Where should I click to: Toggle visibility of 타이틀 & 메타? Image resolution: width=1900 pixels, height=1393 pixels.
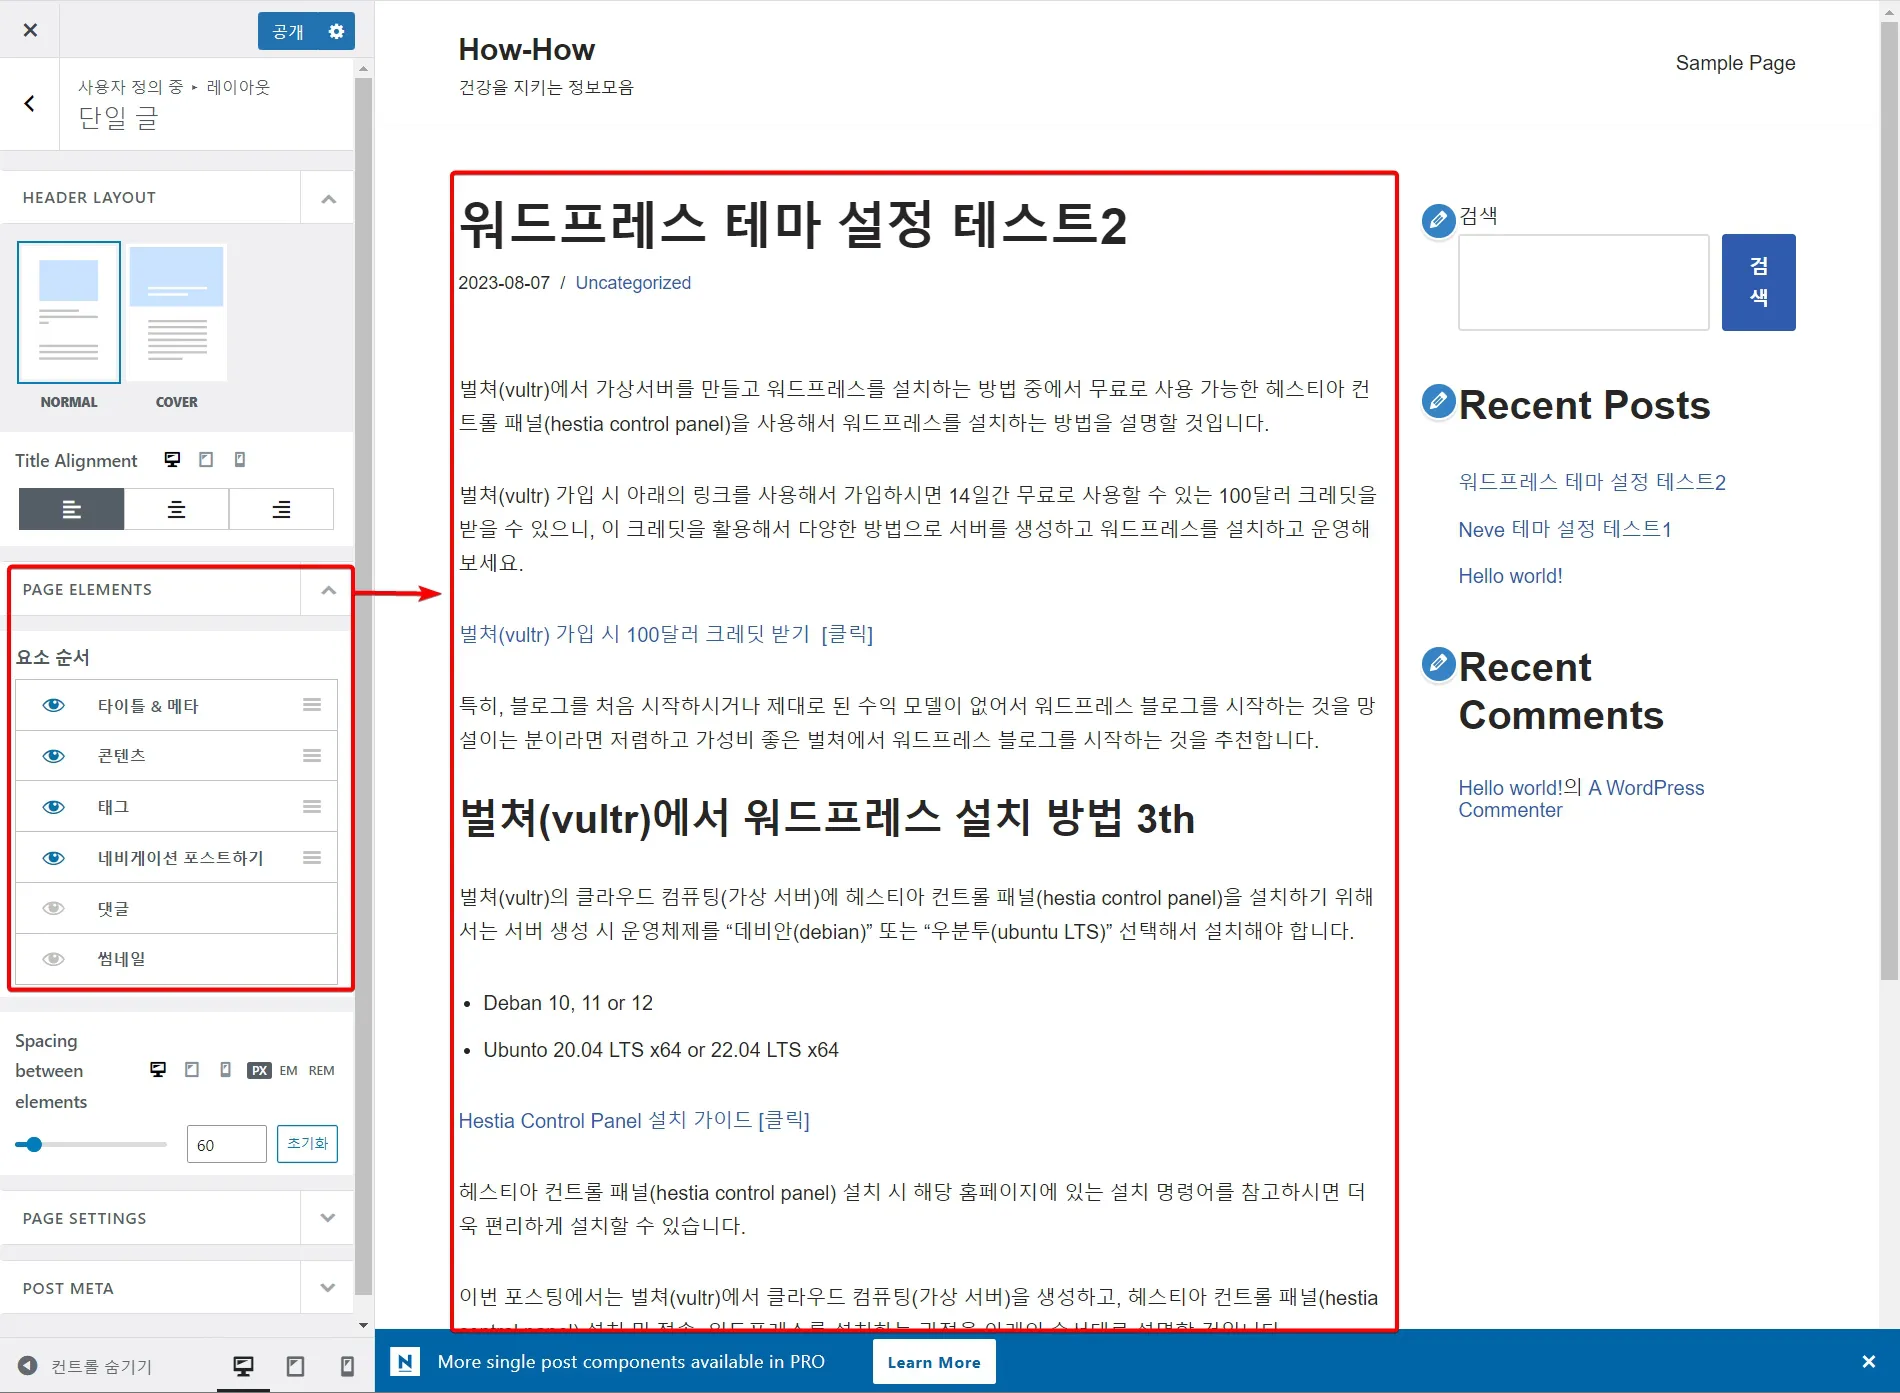(54, 705)
